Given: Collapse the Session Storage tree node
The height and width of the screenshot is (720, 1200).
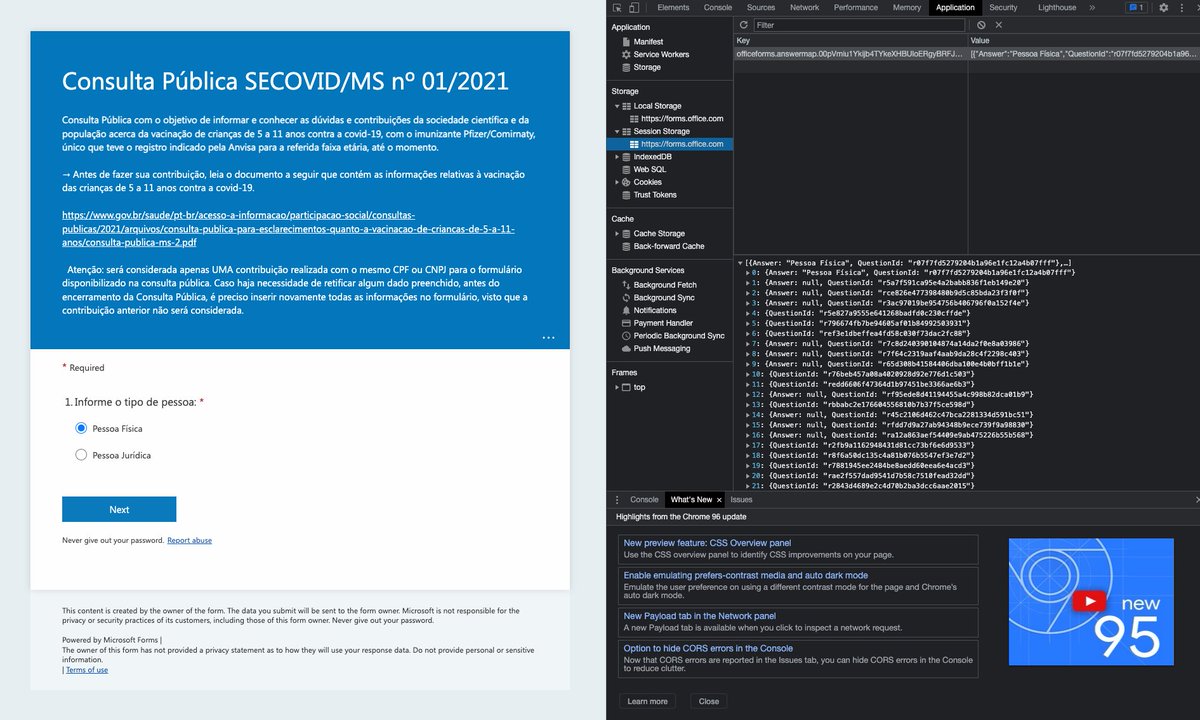Looking at the screenshot, I should point(617,131).
